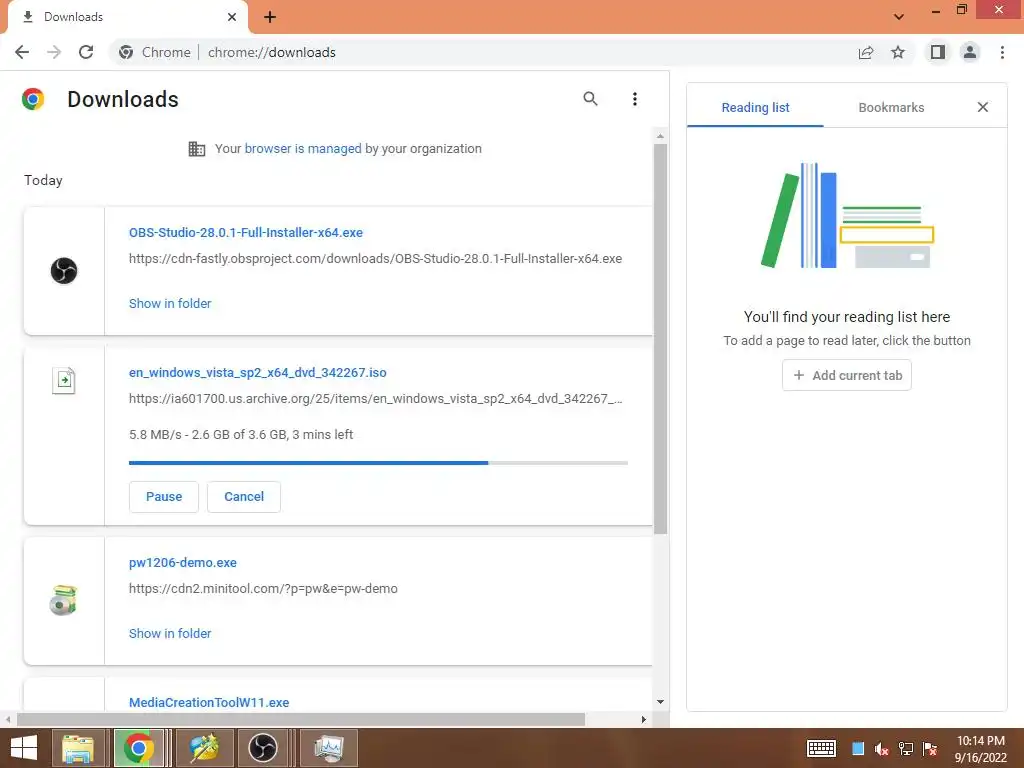1024x768 pixels.
Task: Switch to the Reading list tab
Action: coord(755,108)
